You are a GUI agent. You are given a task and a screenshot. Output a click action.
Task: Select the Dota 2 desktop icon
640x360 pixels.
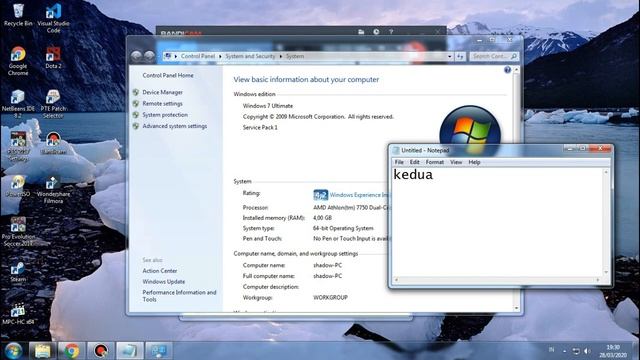click(53, 57)
